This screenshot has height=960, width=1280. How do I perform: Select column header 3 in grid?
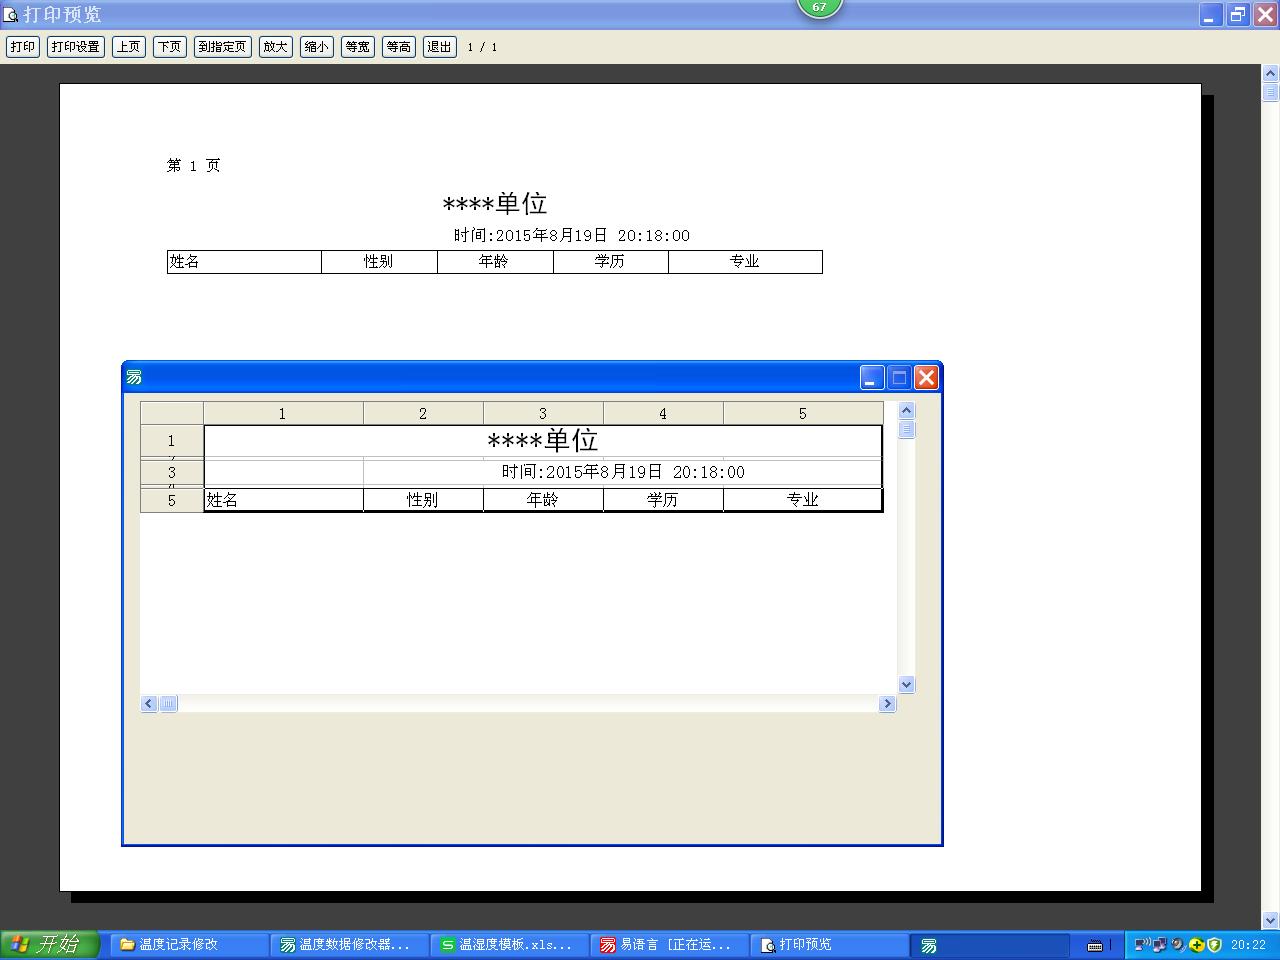(x=543, y=414)
